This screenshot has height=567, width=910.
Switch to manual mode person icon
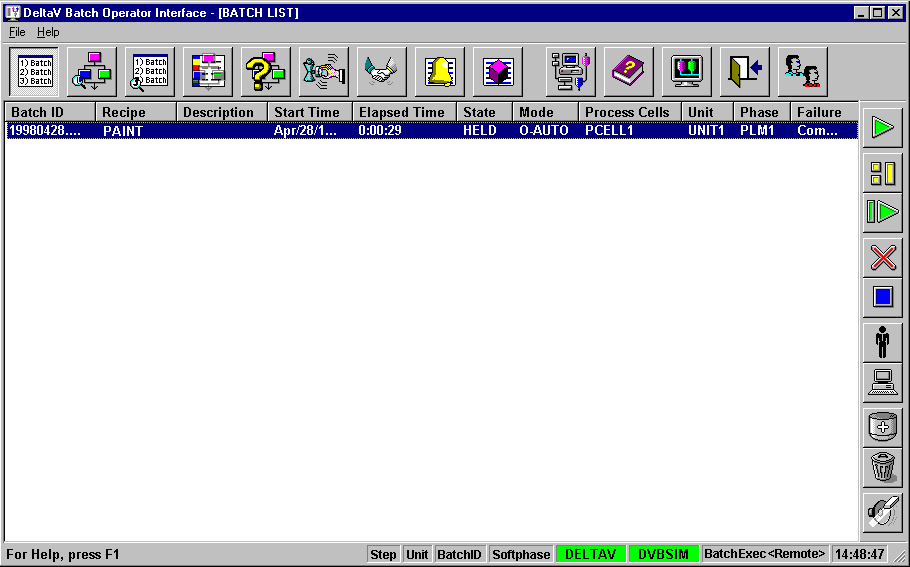click(x=883, y=342)
